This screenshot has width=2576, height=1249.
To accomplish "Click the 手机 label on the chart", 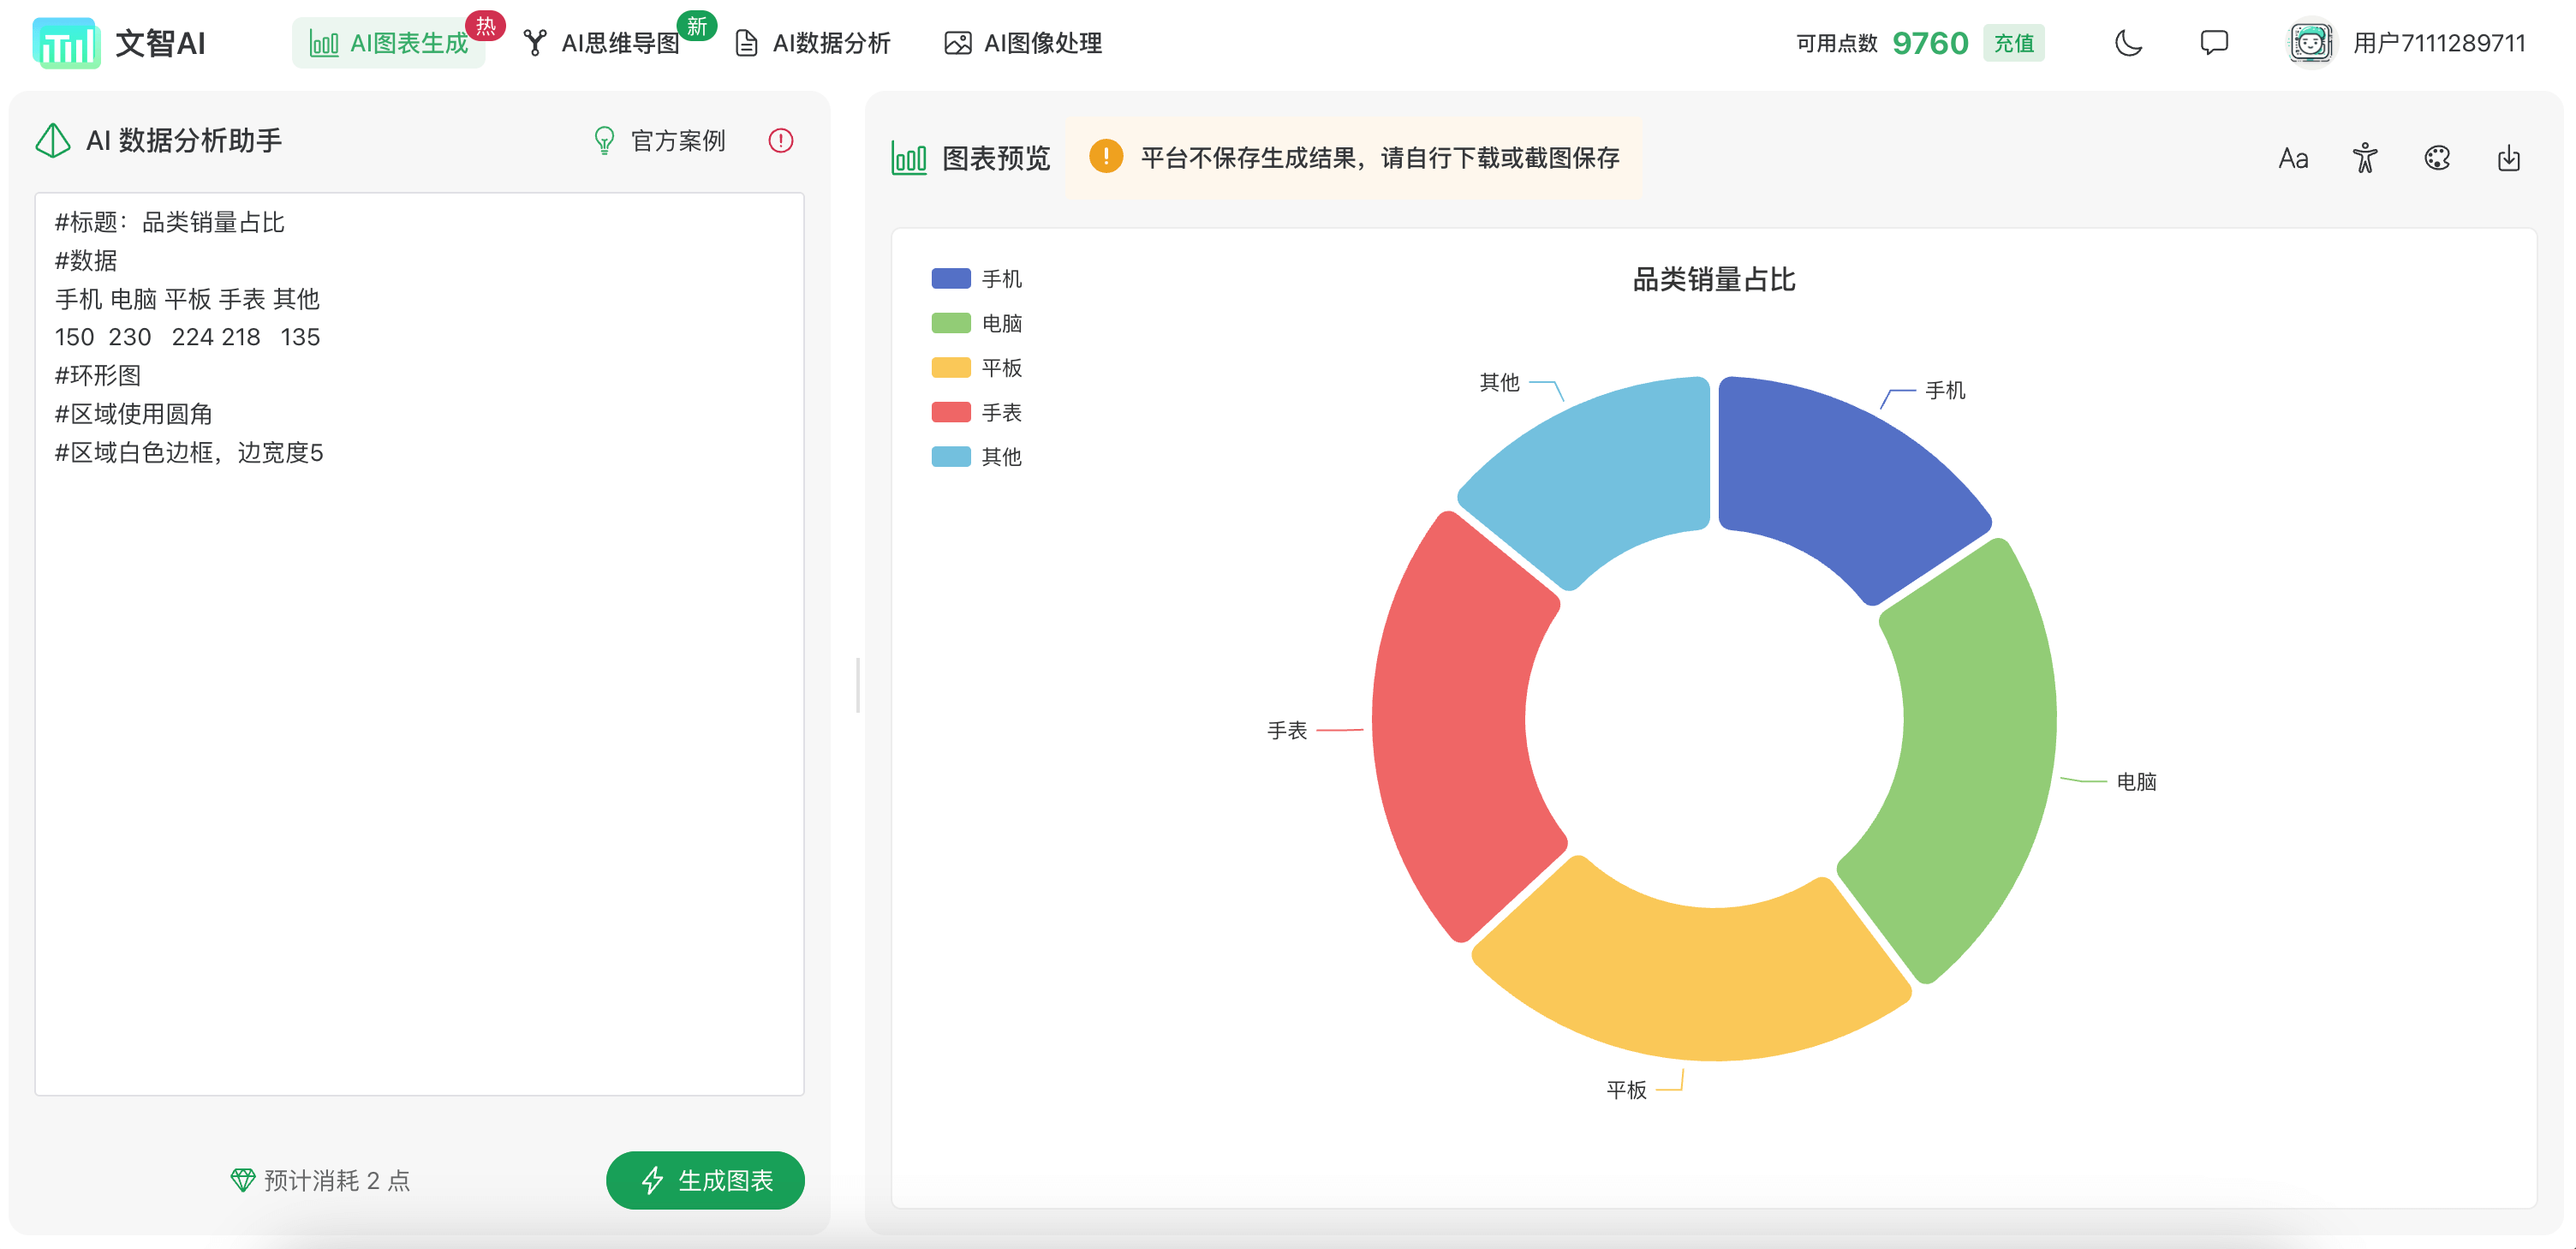I will click(1945, 391).
